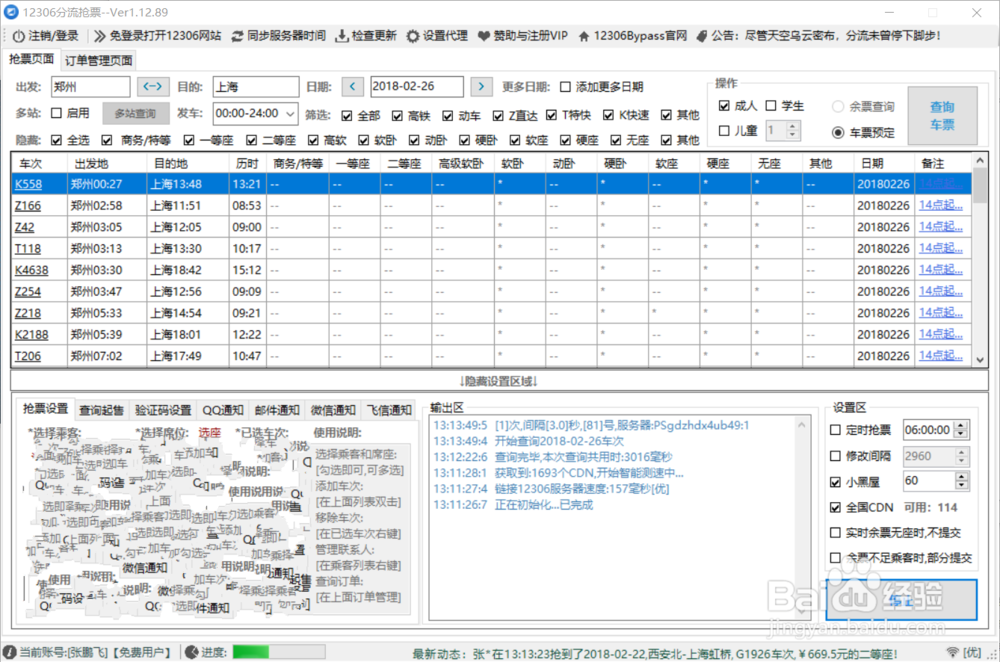Toggle 全国CDN checkbox
The height and width of the screenshot is (662, 1000).
pos(835,508)
